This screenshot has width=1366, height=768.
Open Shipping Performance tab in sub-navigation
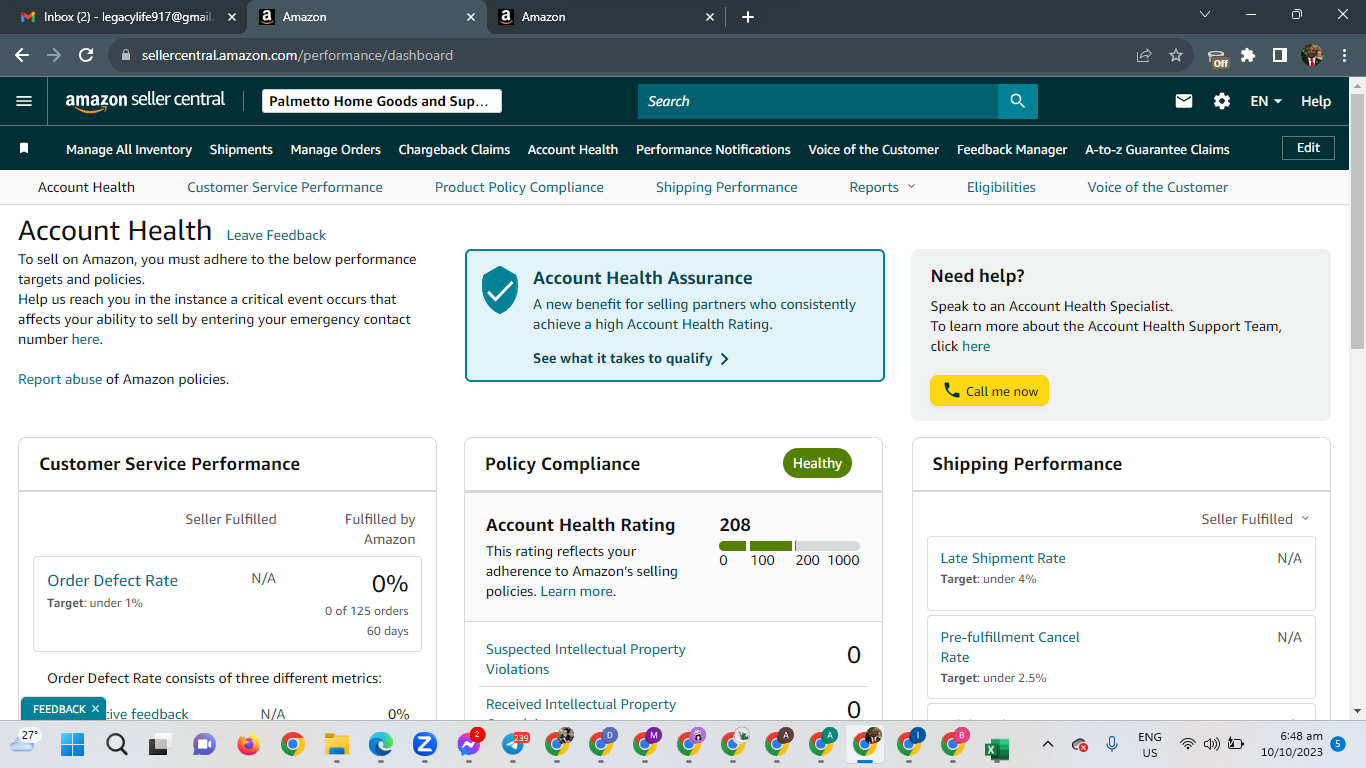(727, 187)
